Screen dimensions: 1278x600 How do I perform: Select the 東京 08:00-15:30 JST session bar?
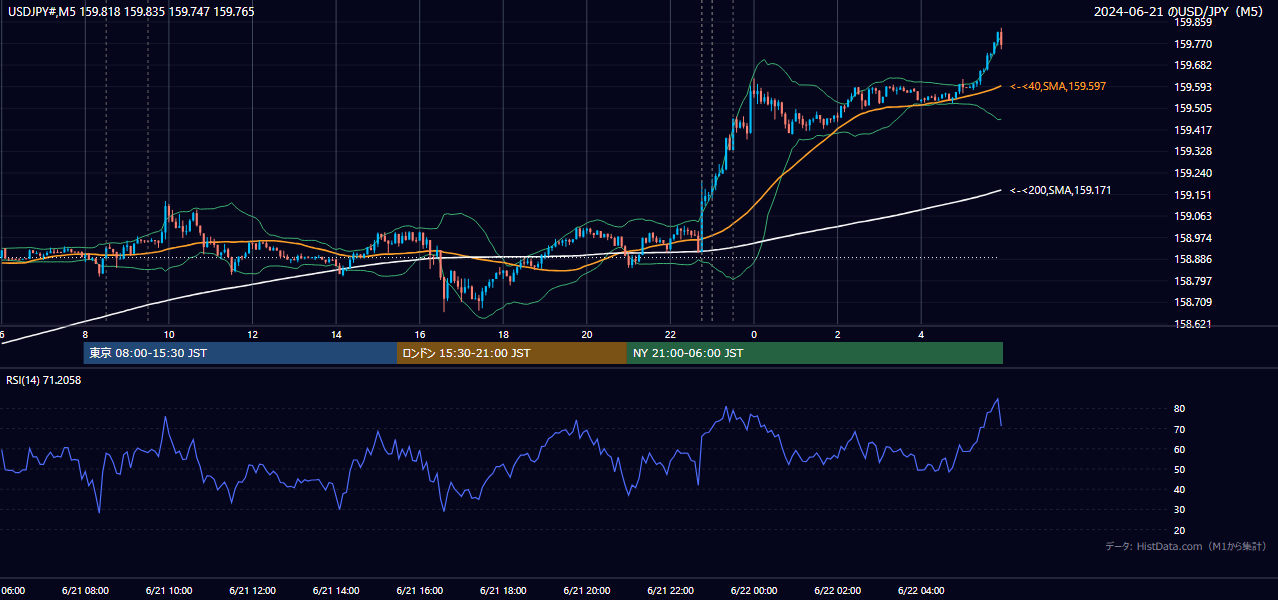click(x=240, y=353)
